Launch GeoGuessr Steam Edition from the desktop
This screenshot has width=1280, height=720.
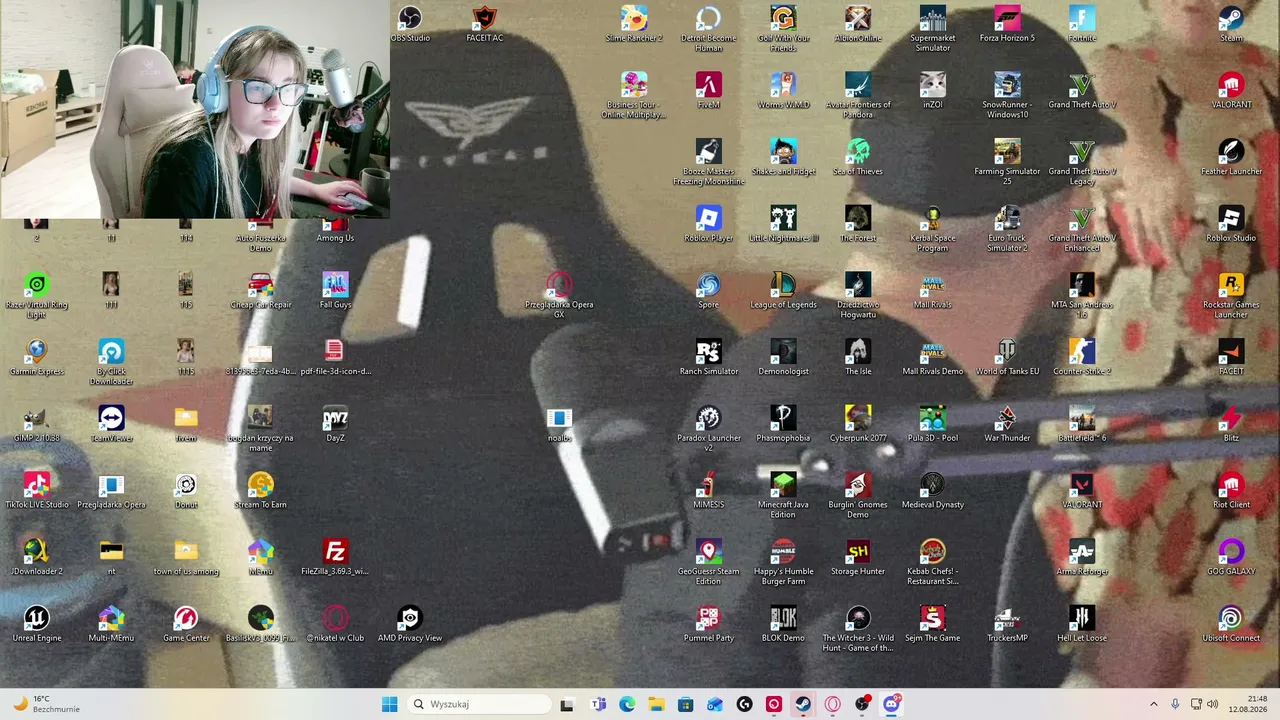(708, 562)
